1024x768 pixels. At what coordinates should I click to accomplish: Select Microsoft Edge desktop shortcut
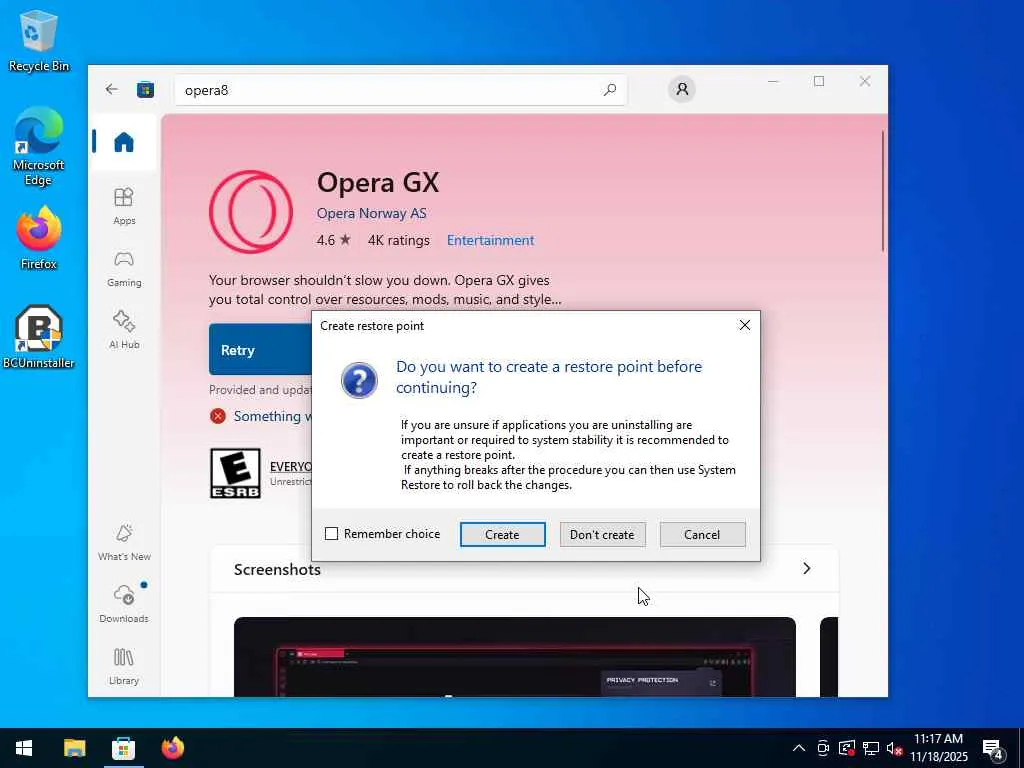[x=39, y=146]
